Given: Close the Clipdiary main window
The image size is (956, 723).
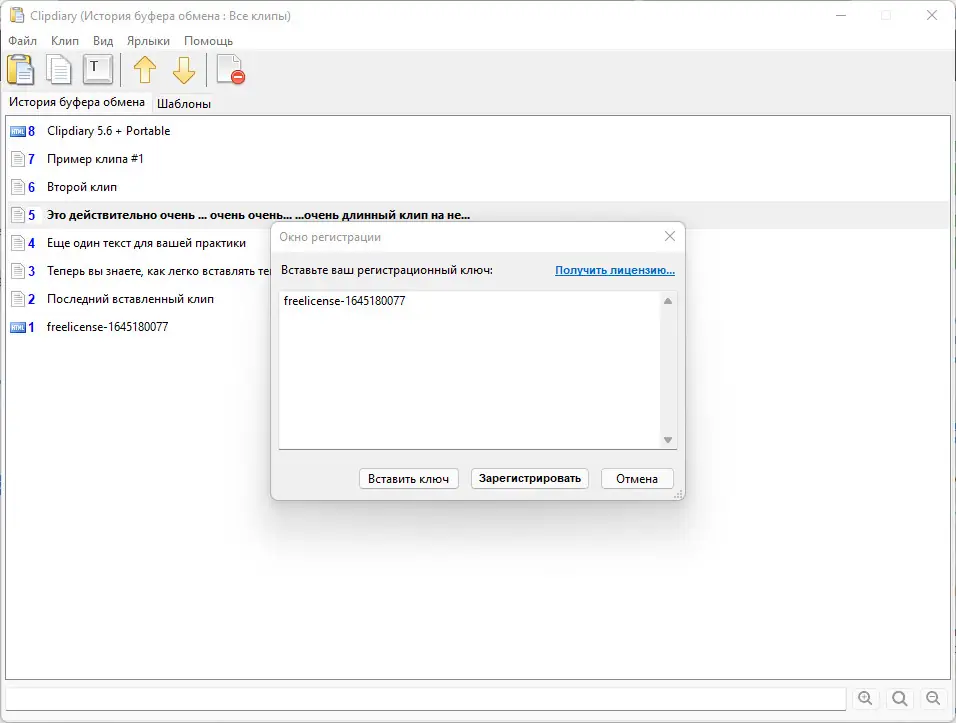Looking at the screenshot, I should (x=932, y=15).
